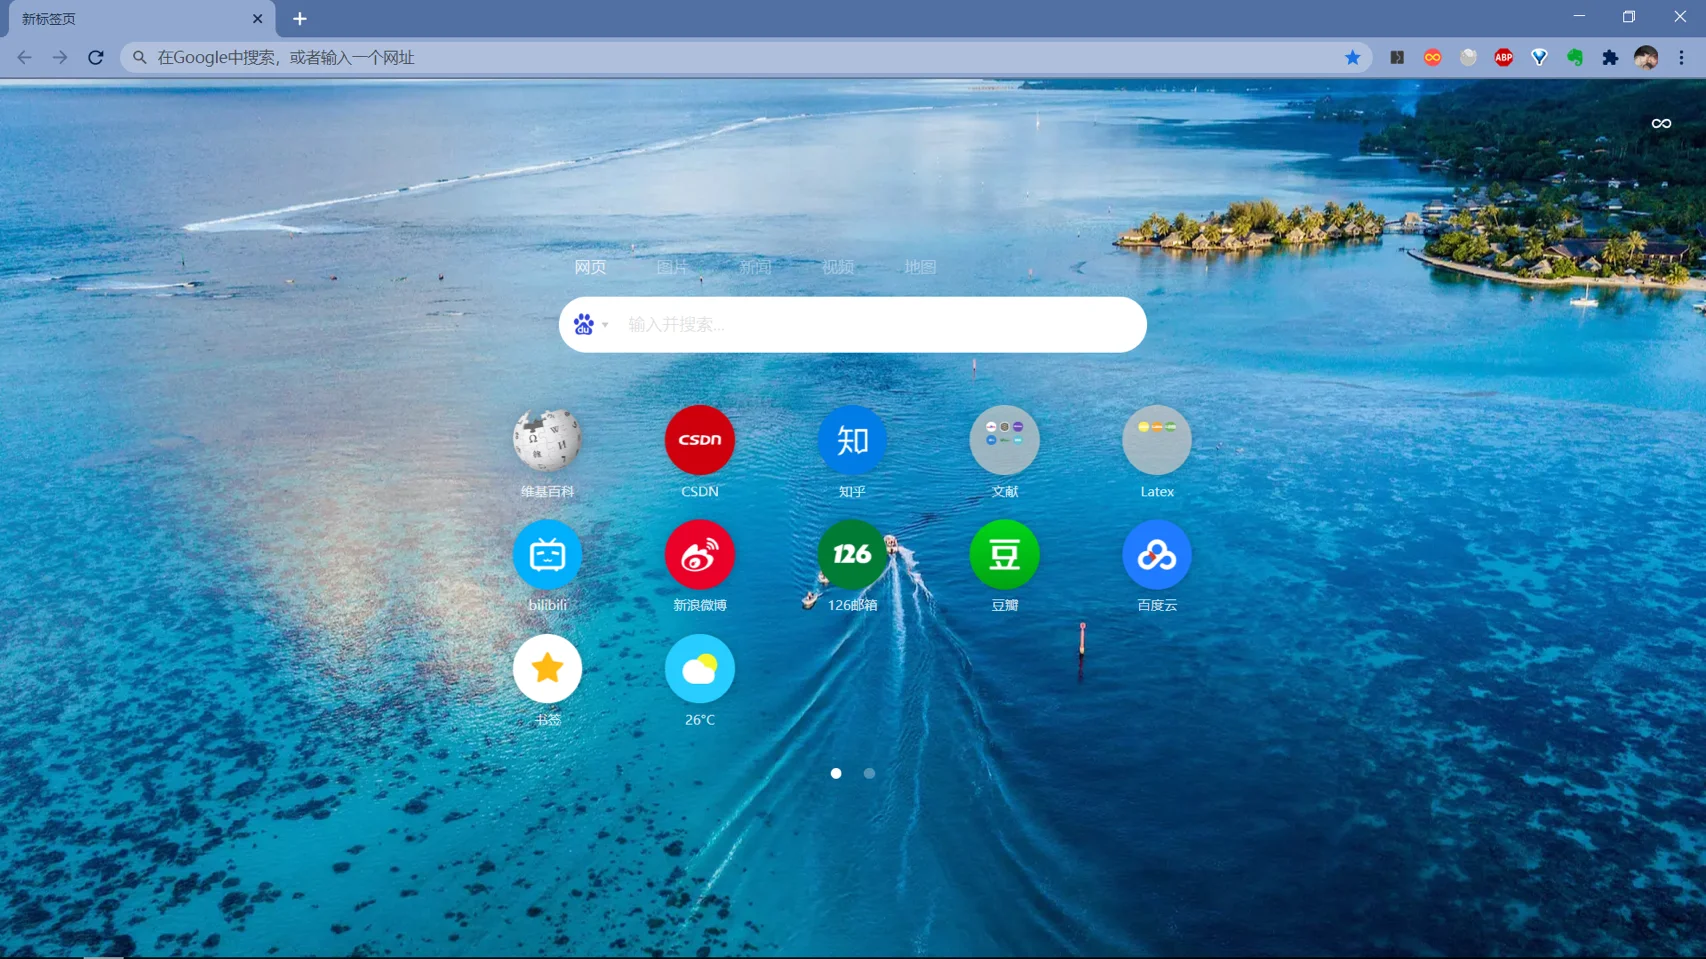Open the Extensions puzzle-piece menu
This screenshot has width=1706, height=959.
click(1610, 57)
